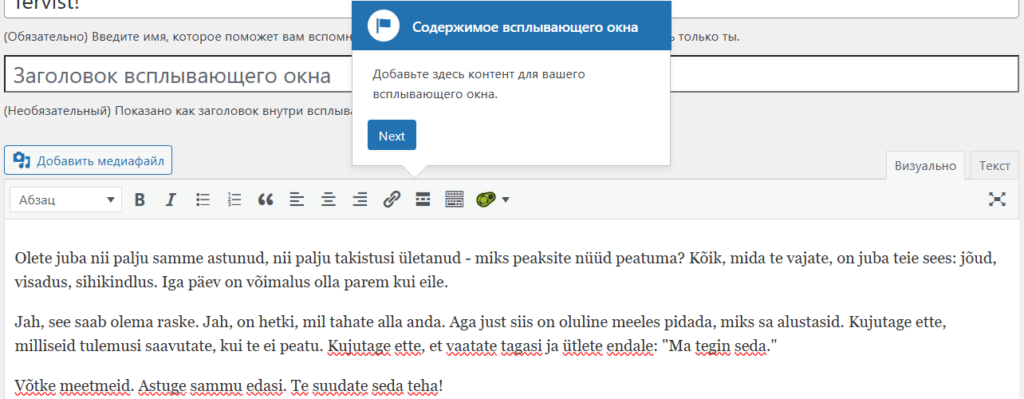Click the line 'Võtke meetmeid. Astuge sammu edasi'
This screenshot has height=399, width=1024.
click(x=229, y=386)
